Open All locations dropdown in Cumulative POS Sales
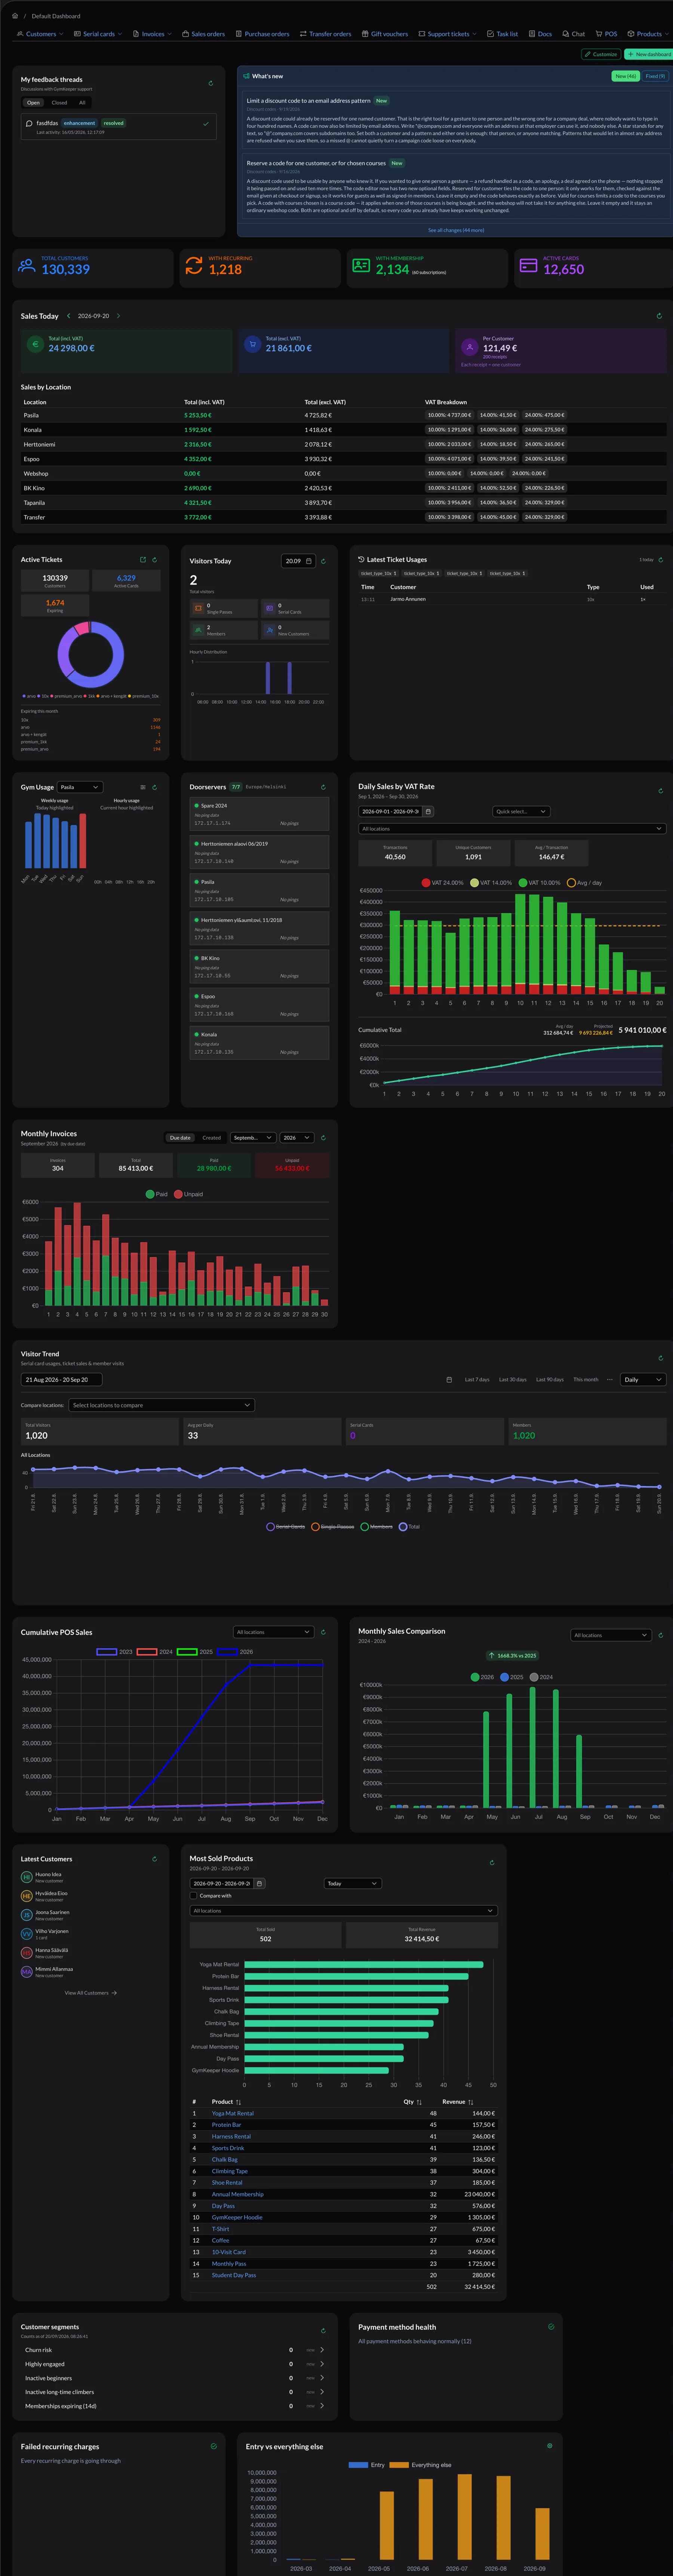Screen dimensions: 673x2576 coord(274,1632)
